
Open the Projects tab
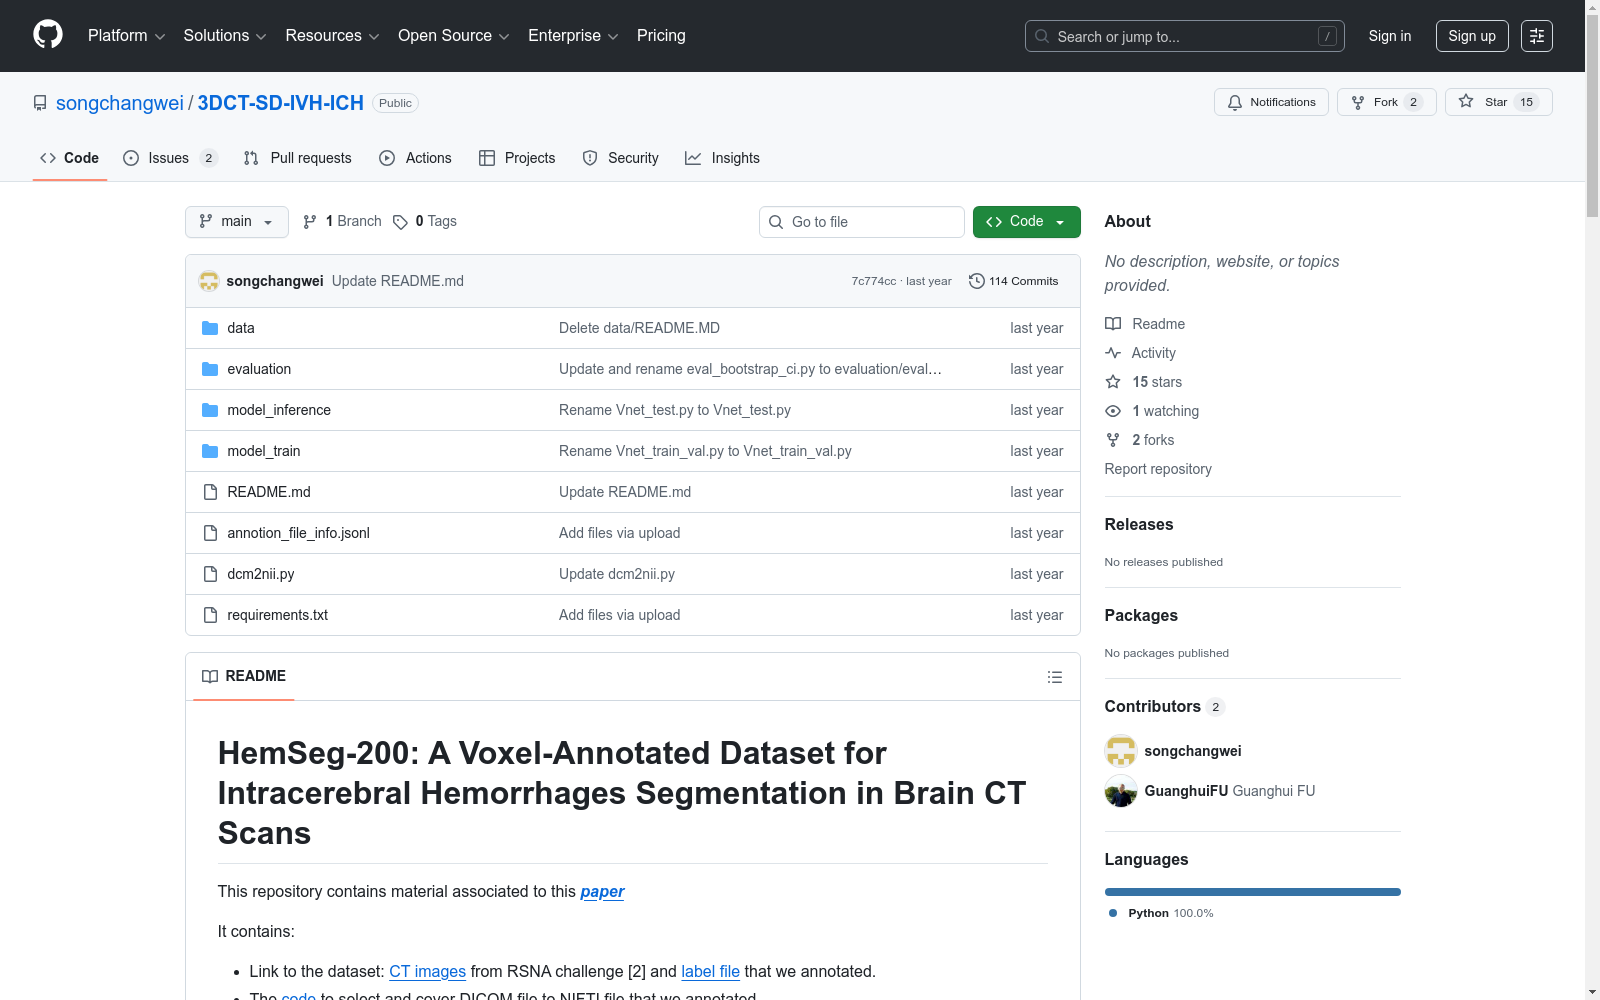click(517, 158)
